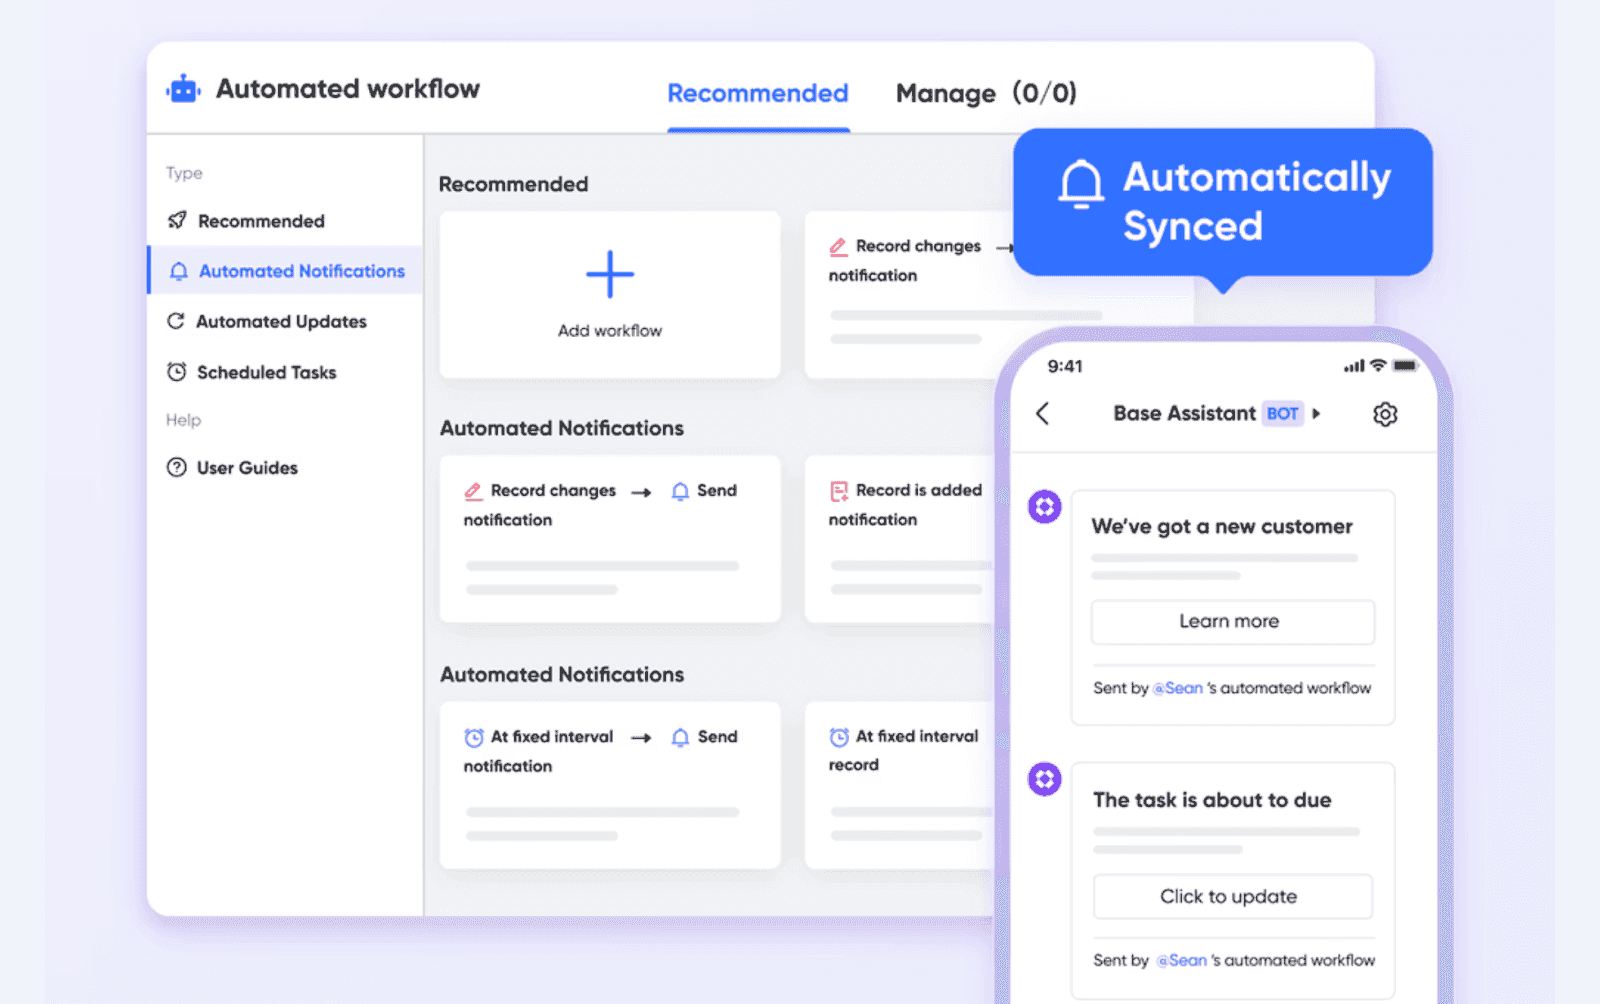Open the settings gear on Base Assistant screen

(1385, 413)
